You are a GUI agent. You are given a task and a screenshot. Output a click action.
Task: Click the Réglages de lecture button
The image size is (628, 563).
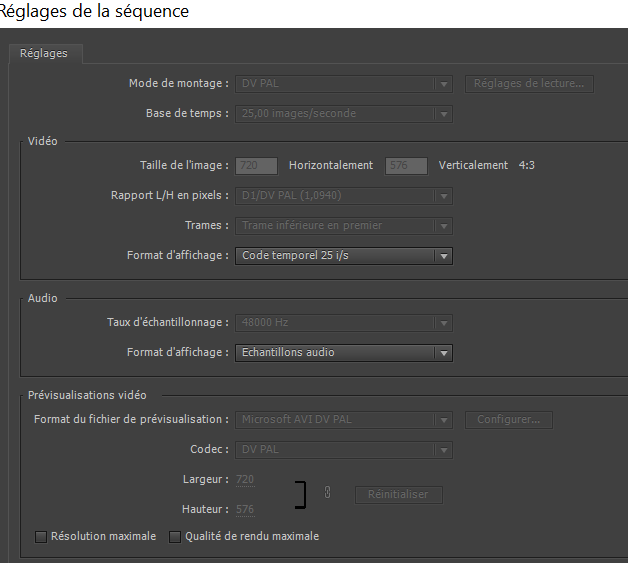point(529,84)
